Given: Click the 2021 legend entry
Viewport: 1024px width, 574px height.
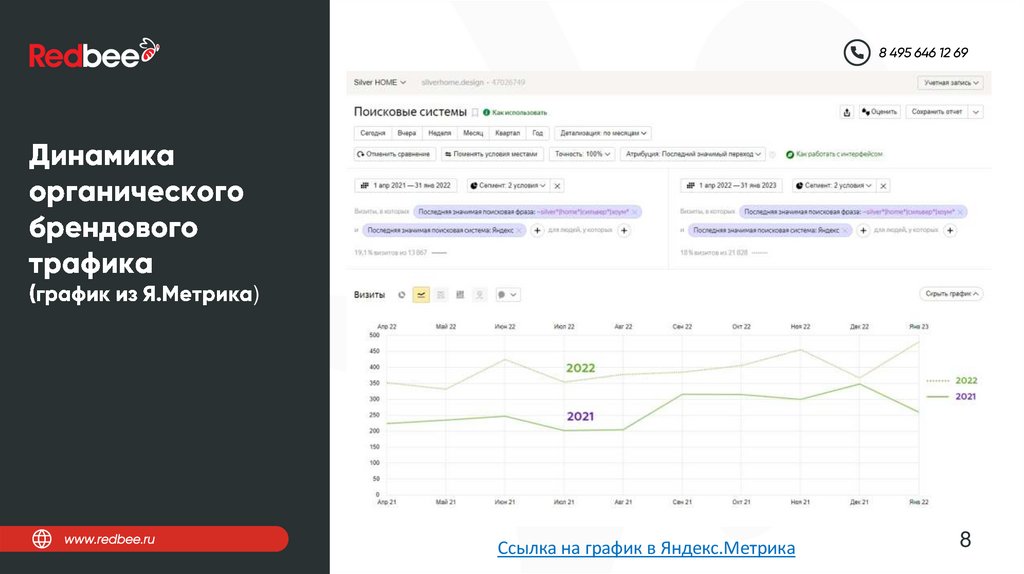Looking at the screenshot, I should pos(952,396).
